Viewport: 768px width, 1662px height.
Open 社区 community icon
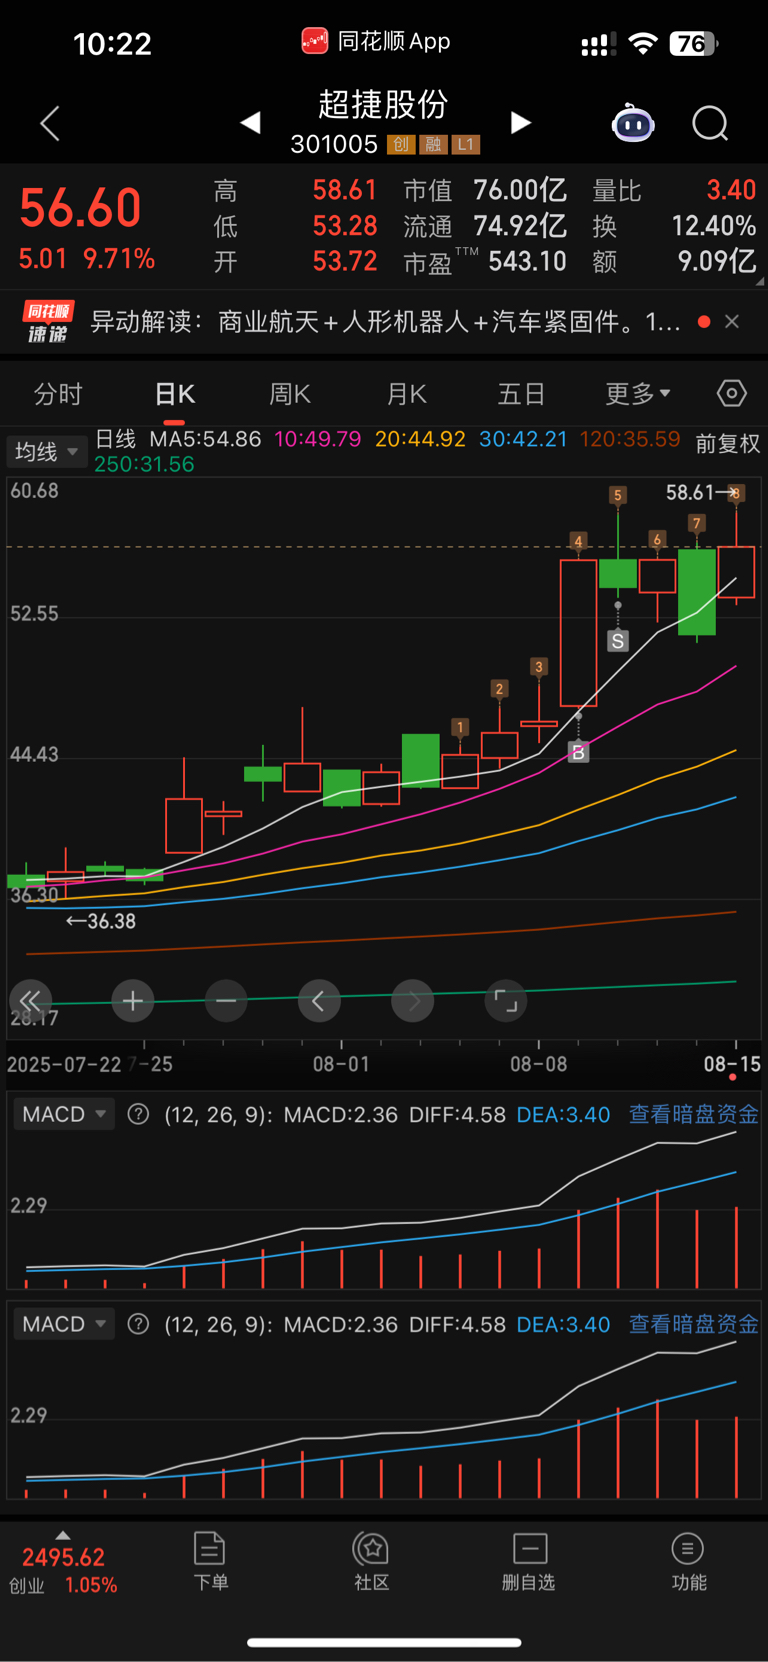tap(371, 1561)
